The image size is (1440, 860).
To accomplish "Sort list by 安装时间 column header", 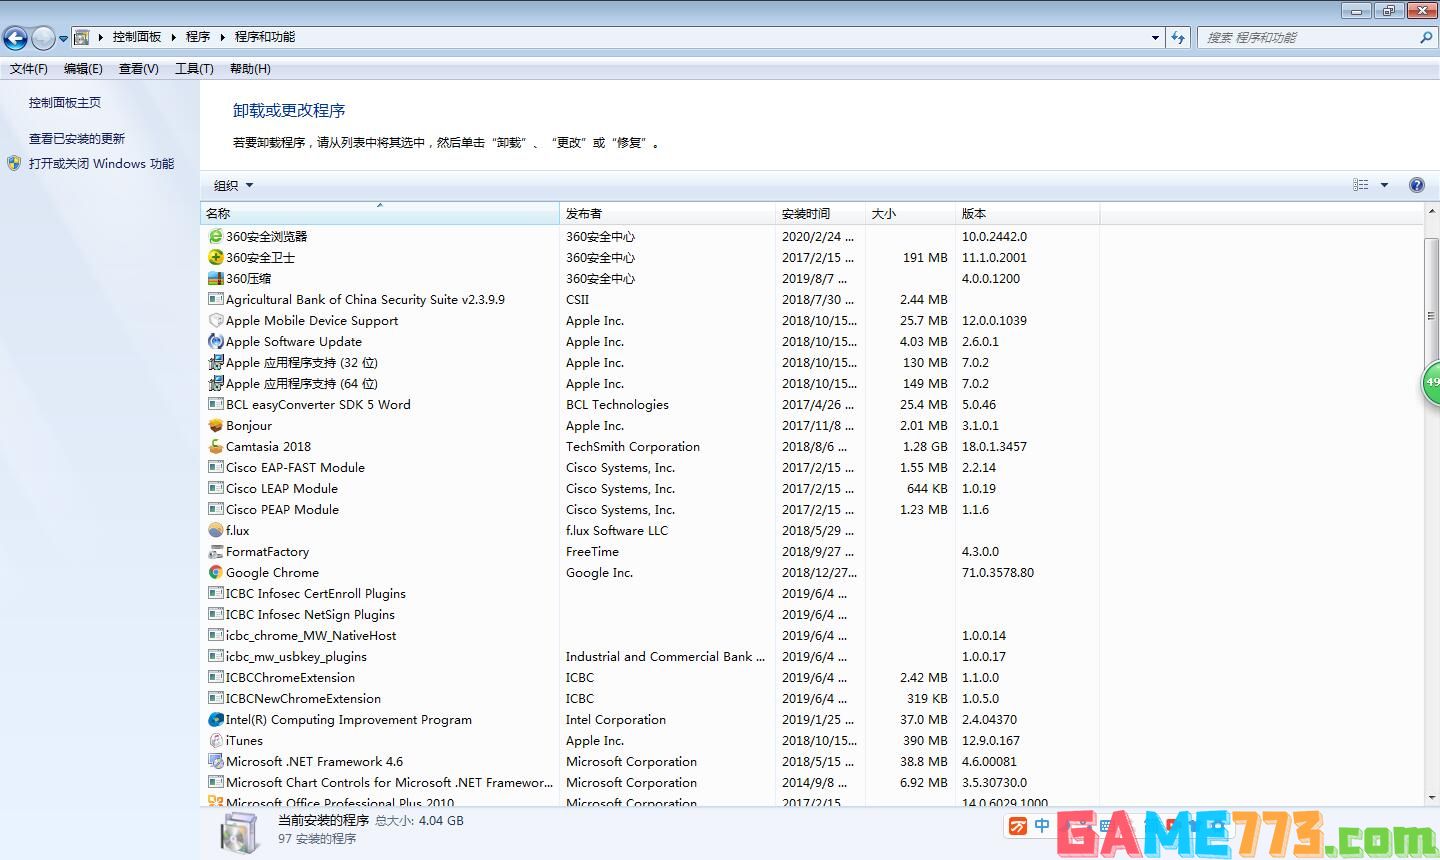I will tap(820, 213).
